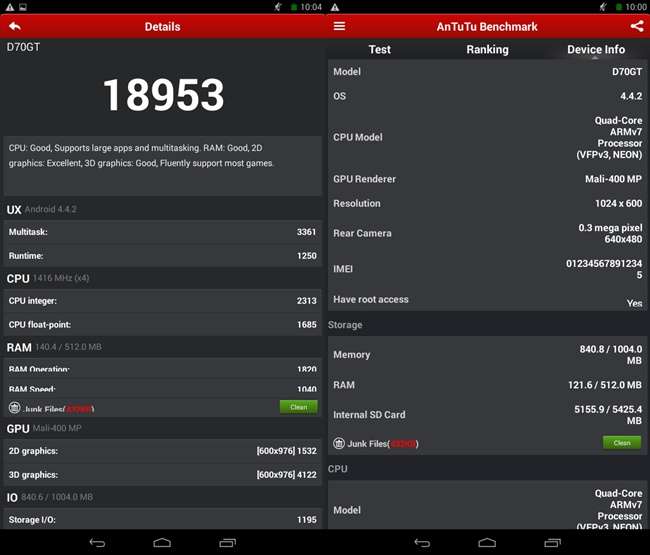Tap the battery icon in left status bar
The height and width of the screenshot is (555, 650).
pyautogui.click(x=294, y=7)
